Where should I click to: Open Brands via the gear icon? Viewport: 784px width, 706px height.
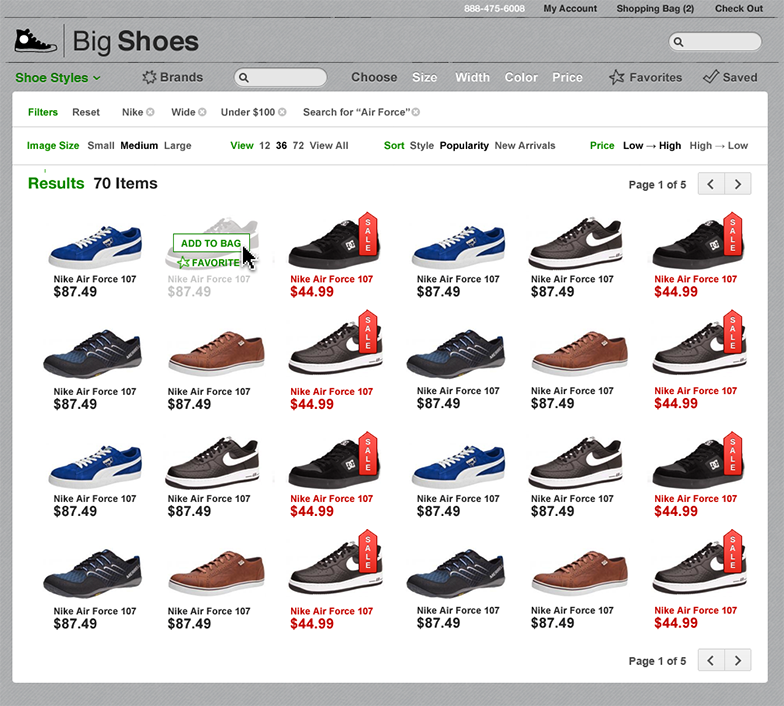click(149, 77)
